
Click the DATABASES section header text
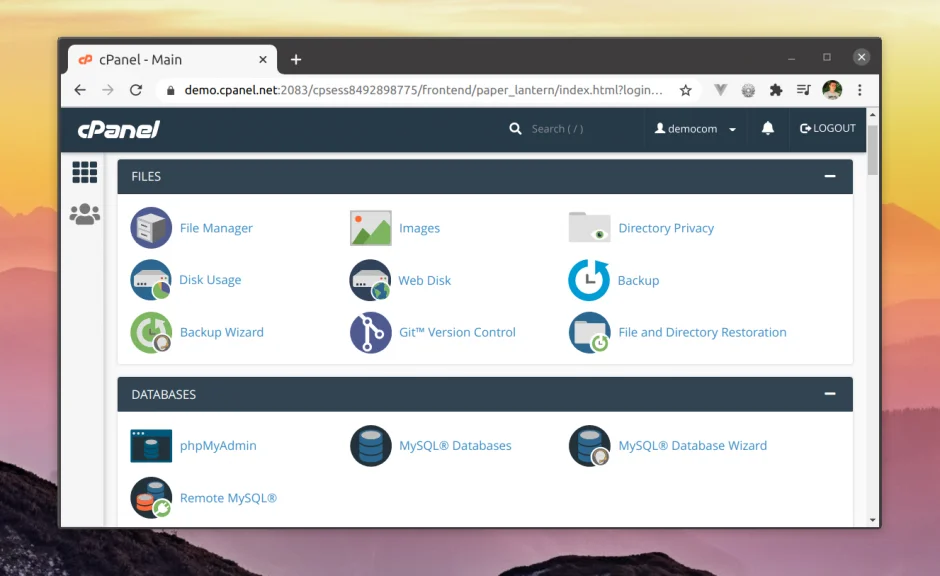coord(164,394)
